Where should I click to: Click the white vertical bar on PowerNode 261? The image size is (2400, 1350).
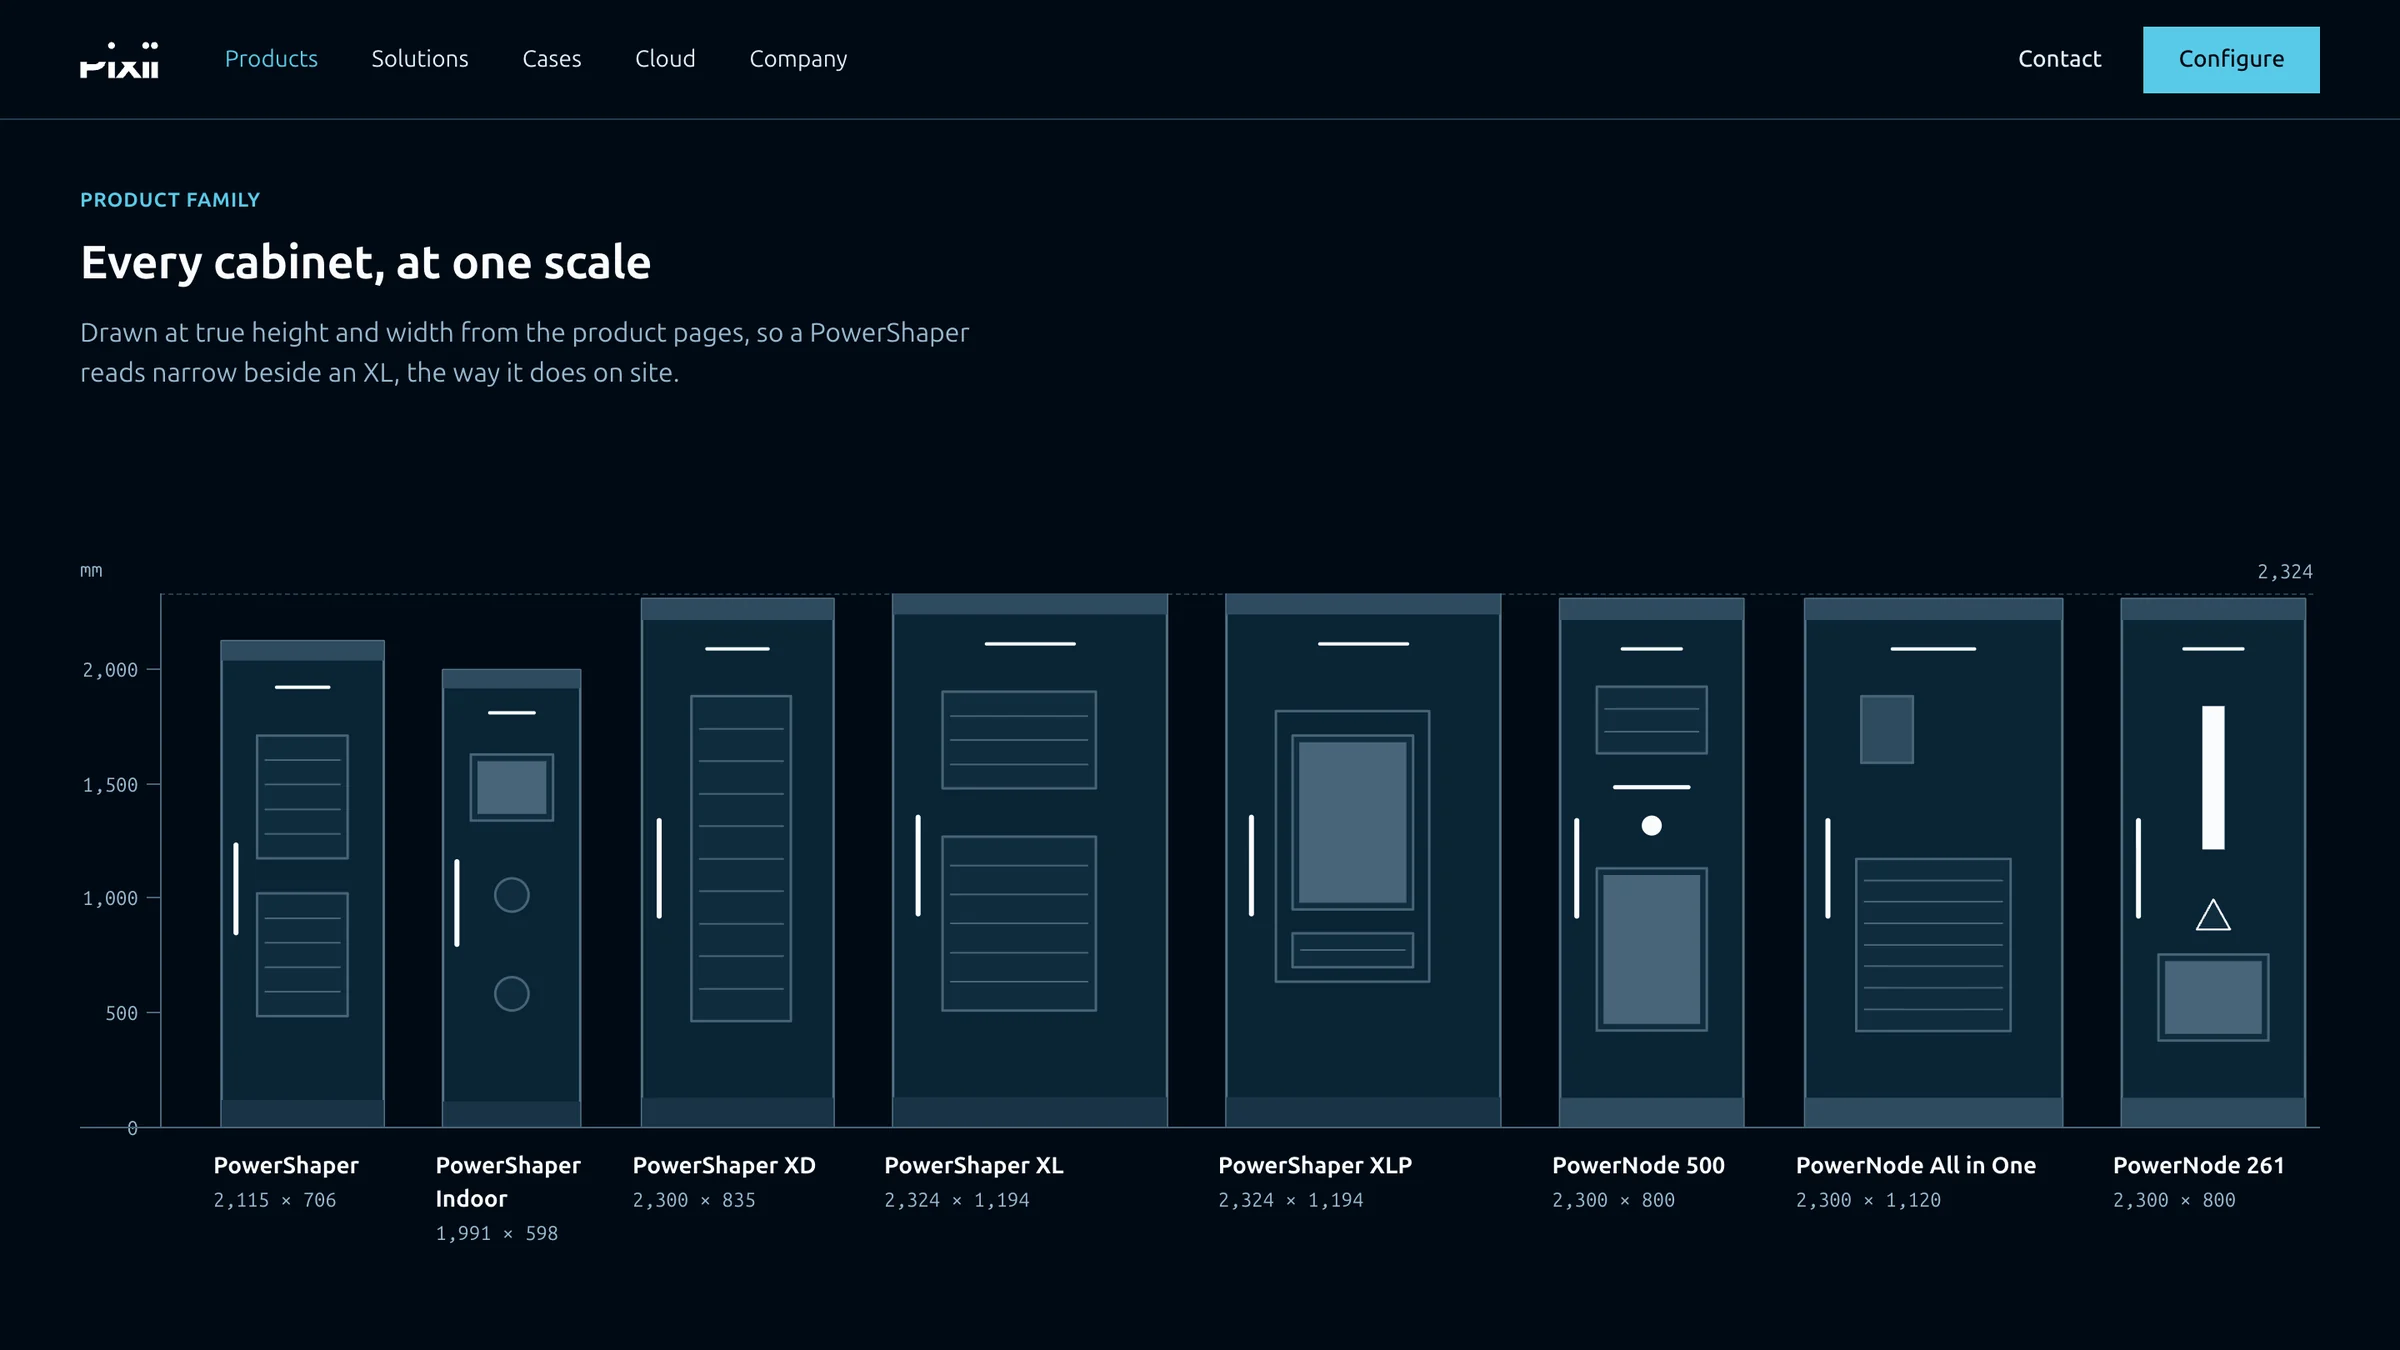coord(2213,778)
